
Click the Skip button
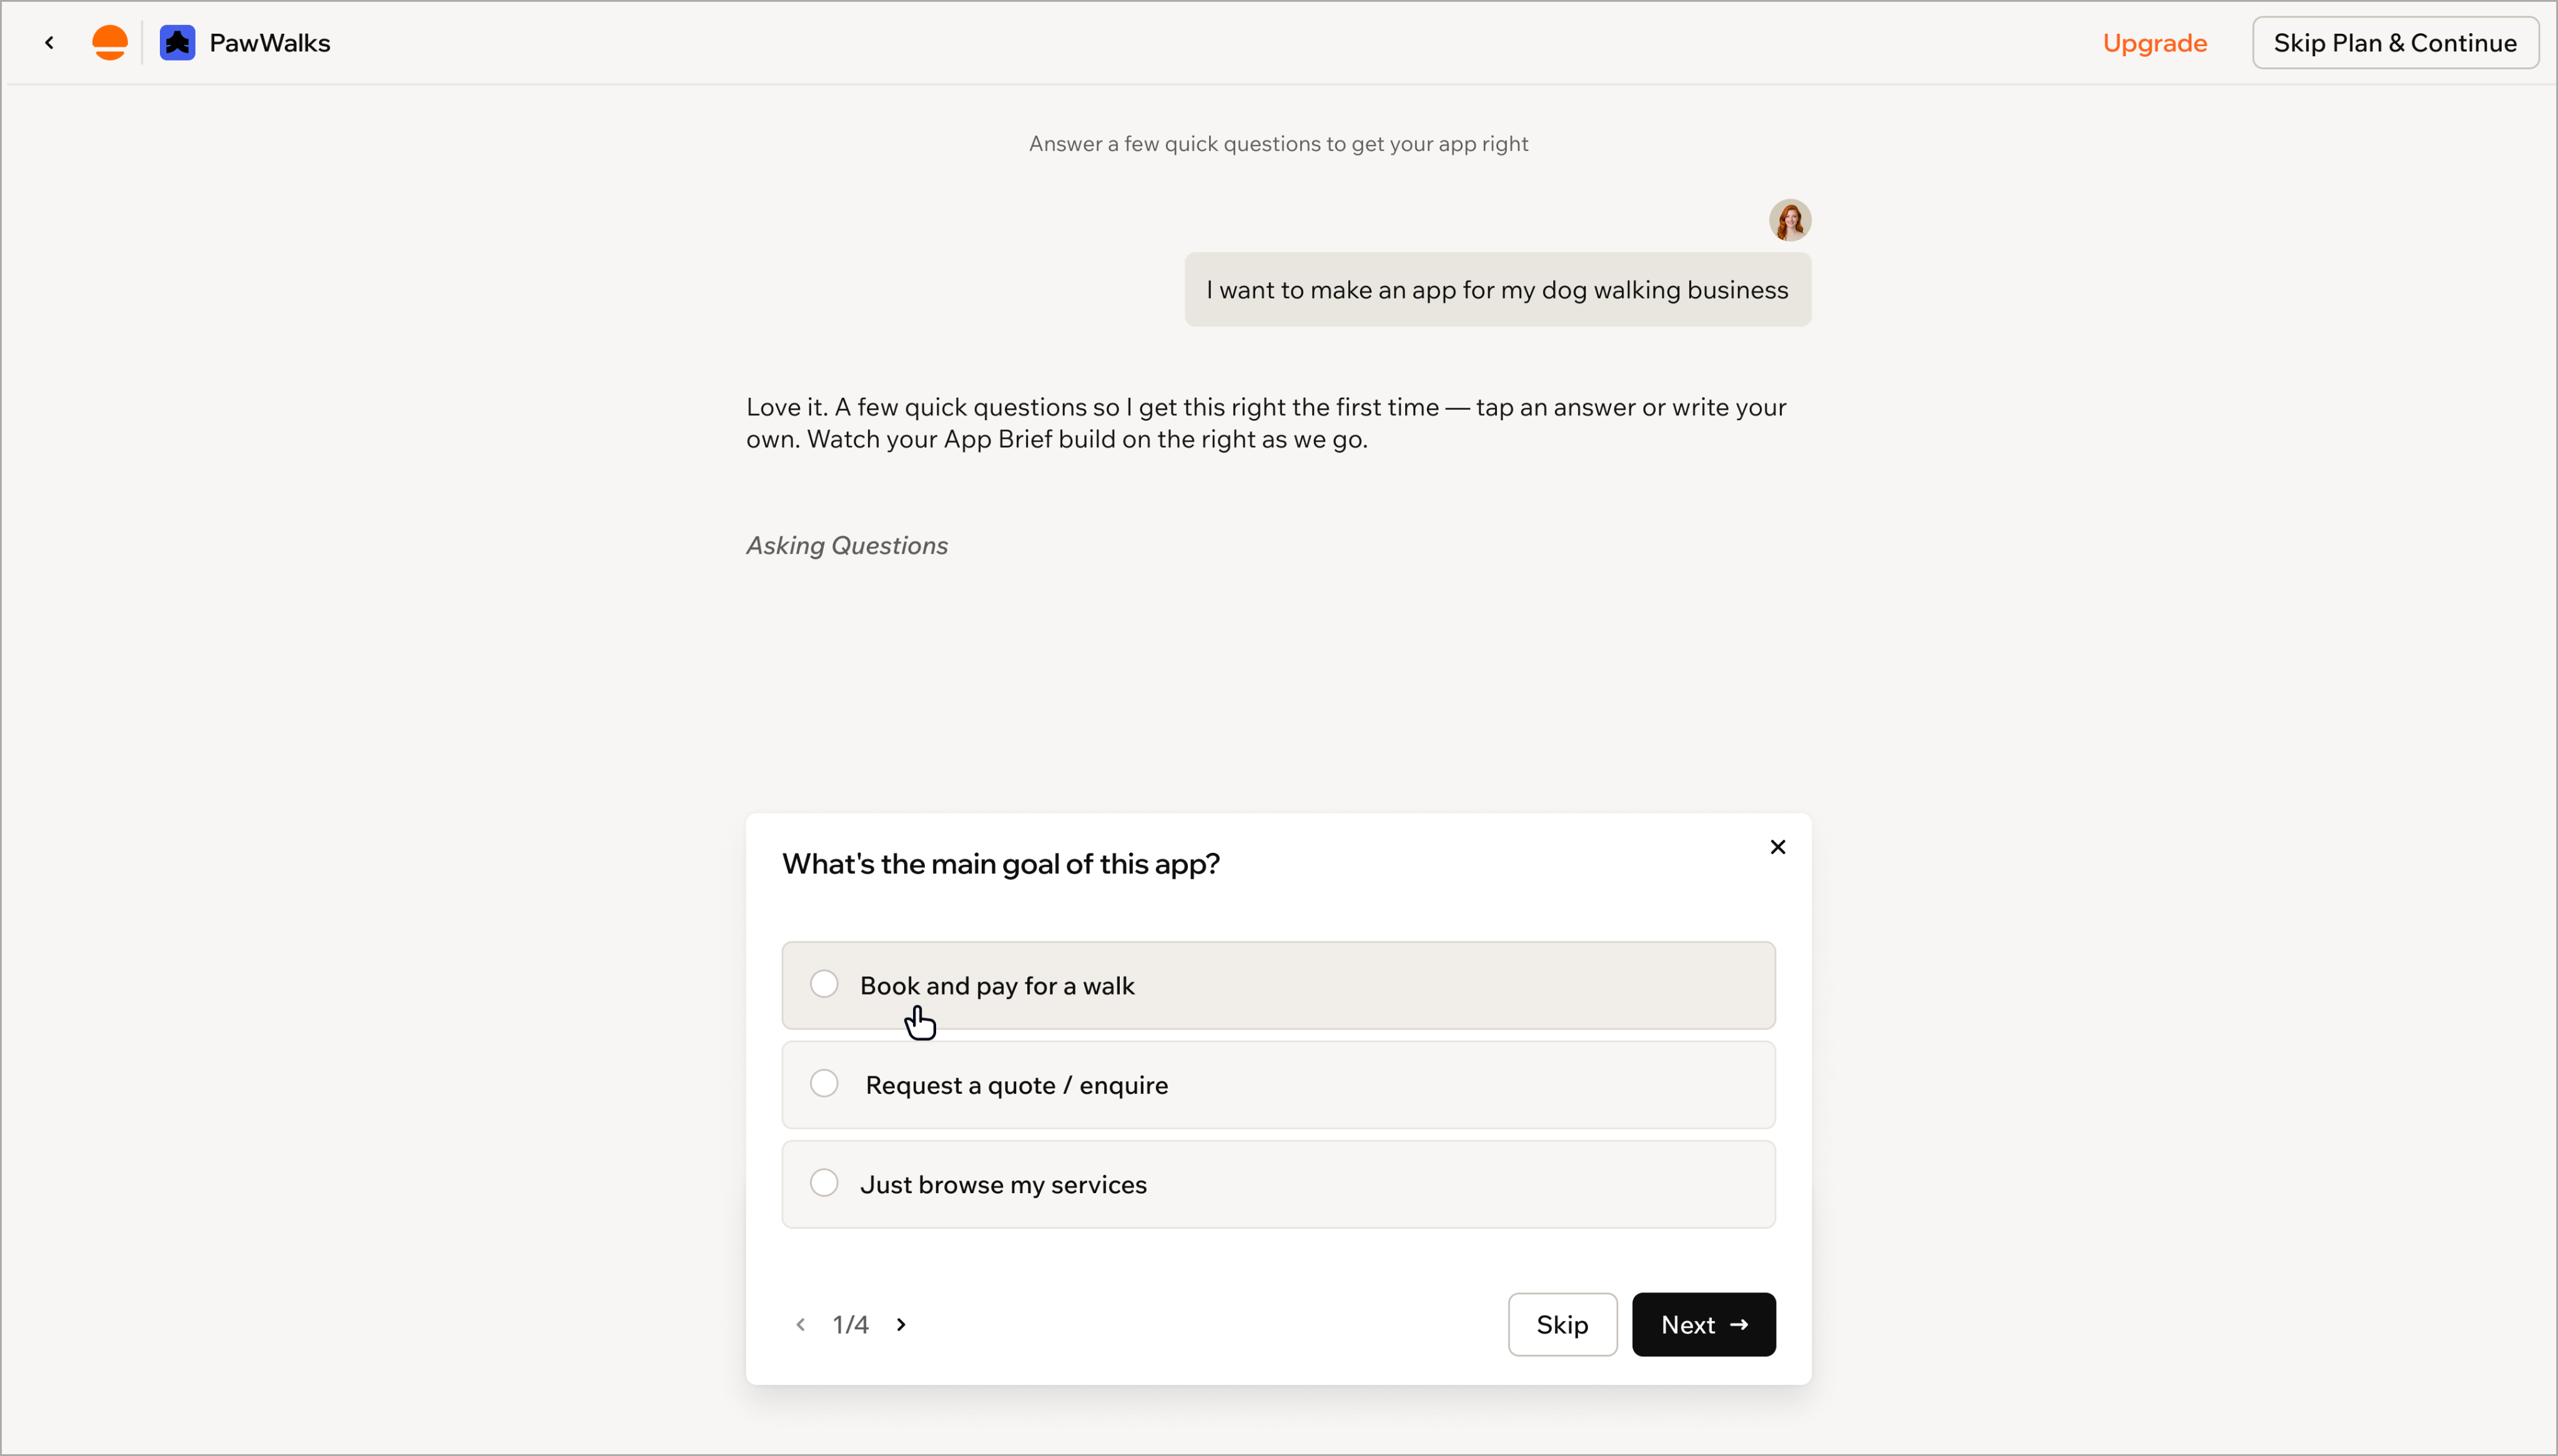point(1562,1324)
